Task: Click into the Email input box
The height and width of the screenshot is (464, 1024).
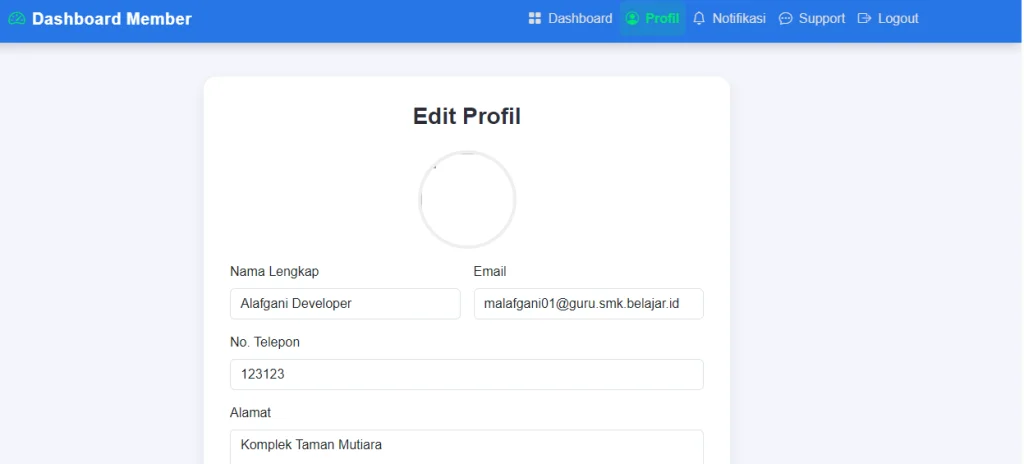Action: pyautogui.click(x=588, y=304)
